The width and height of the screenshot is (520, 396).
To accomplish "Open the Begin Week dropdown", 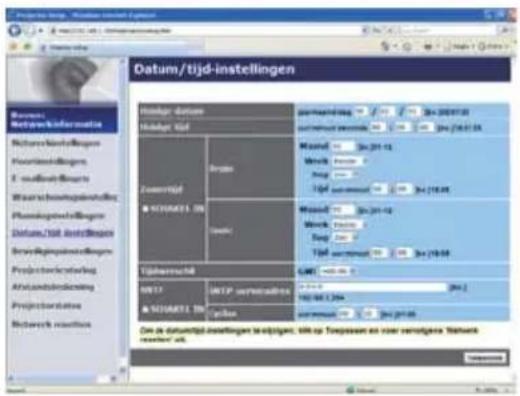I will point(350,161).
